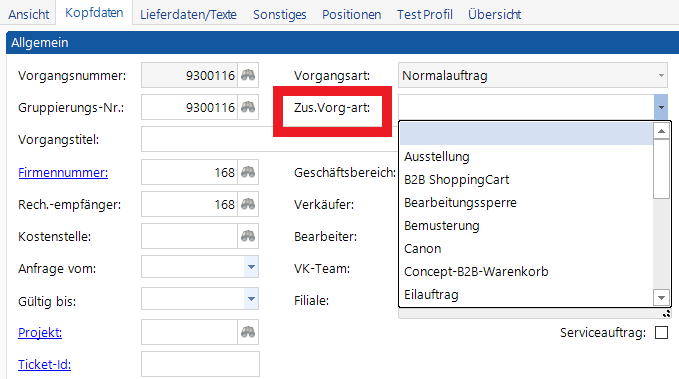Switch to Test Profil tab

point(424,14)
